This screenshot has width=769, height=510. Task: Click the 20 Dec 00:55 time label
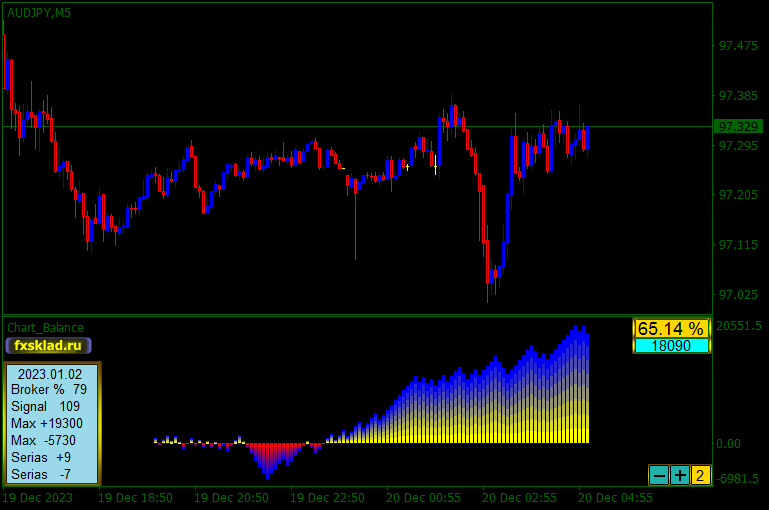423,498
